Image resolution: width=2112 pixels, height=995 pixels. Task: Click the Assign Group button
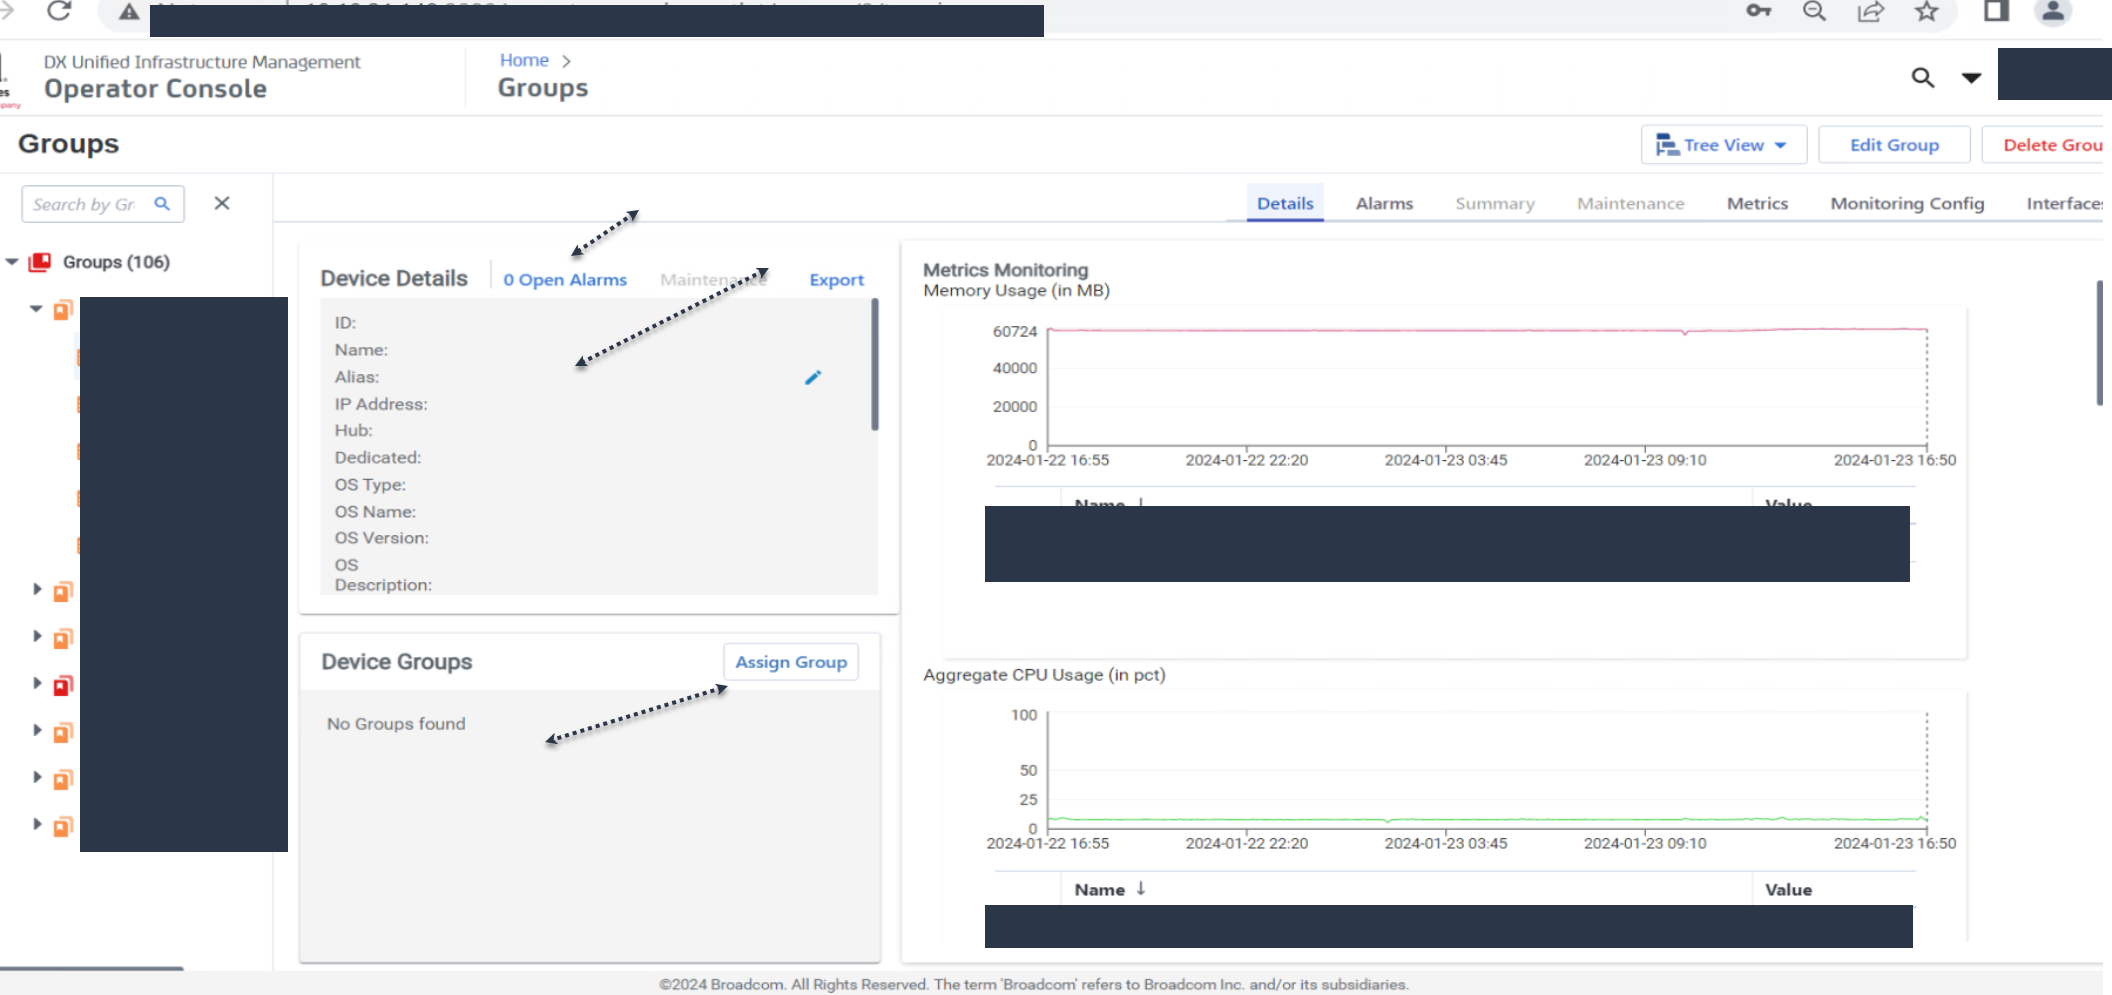pyautogui.click(x=791, y=662)
